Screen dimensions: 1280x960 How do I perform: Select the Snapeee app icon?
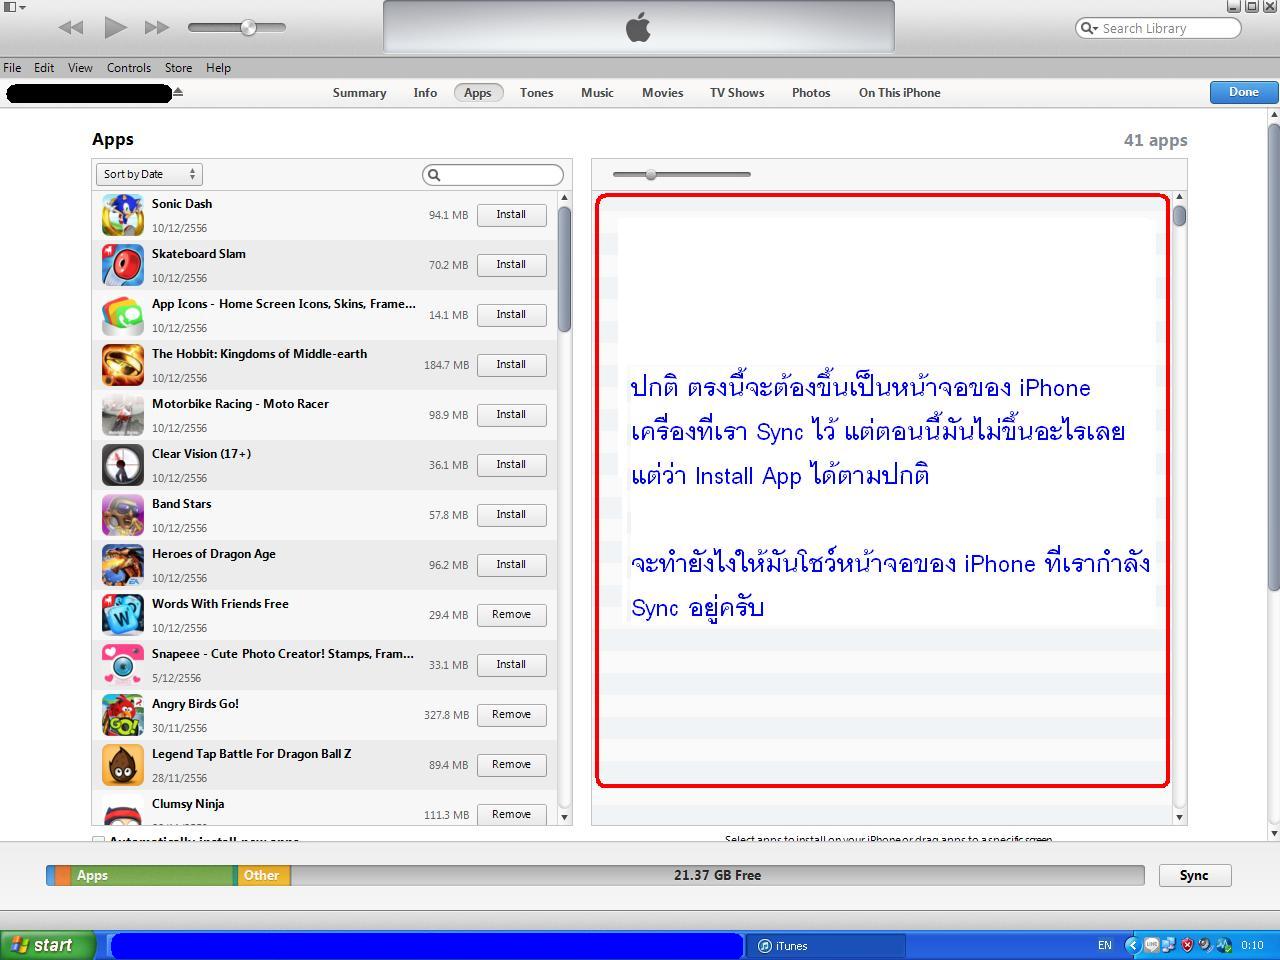pyautogui.click(x=122, y=665)
